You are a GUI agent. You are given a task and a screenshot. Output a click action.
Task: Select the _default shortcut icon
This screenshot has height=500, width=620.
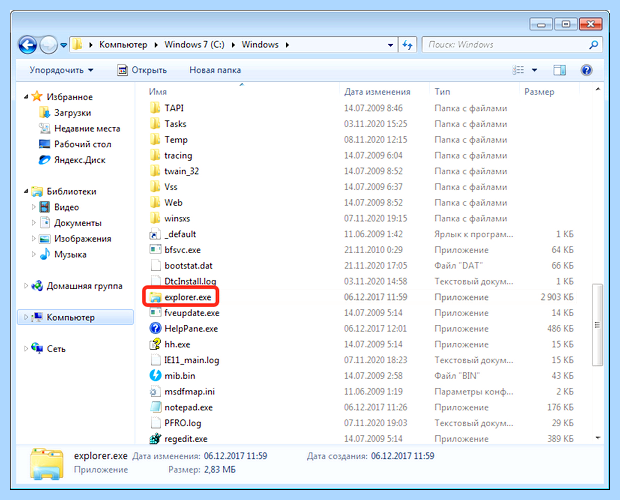(x=155, y=234)
